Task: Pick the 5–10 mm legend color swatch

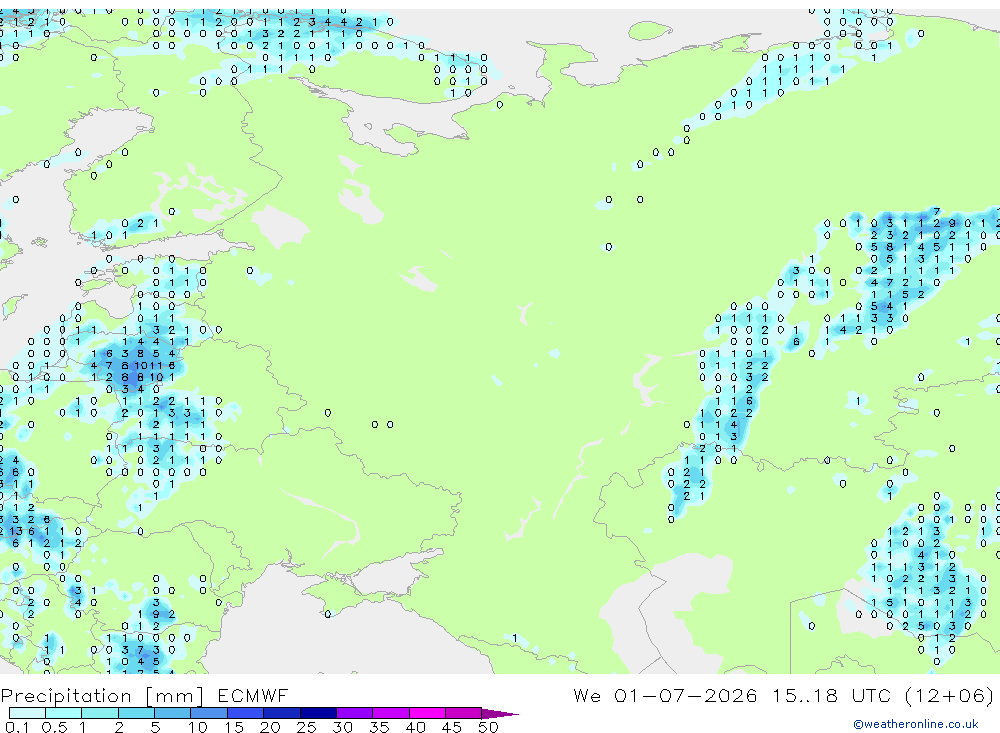Action: (x=172, y=713)
